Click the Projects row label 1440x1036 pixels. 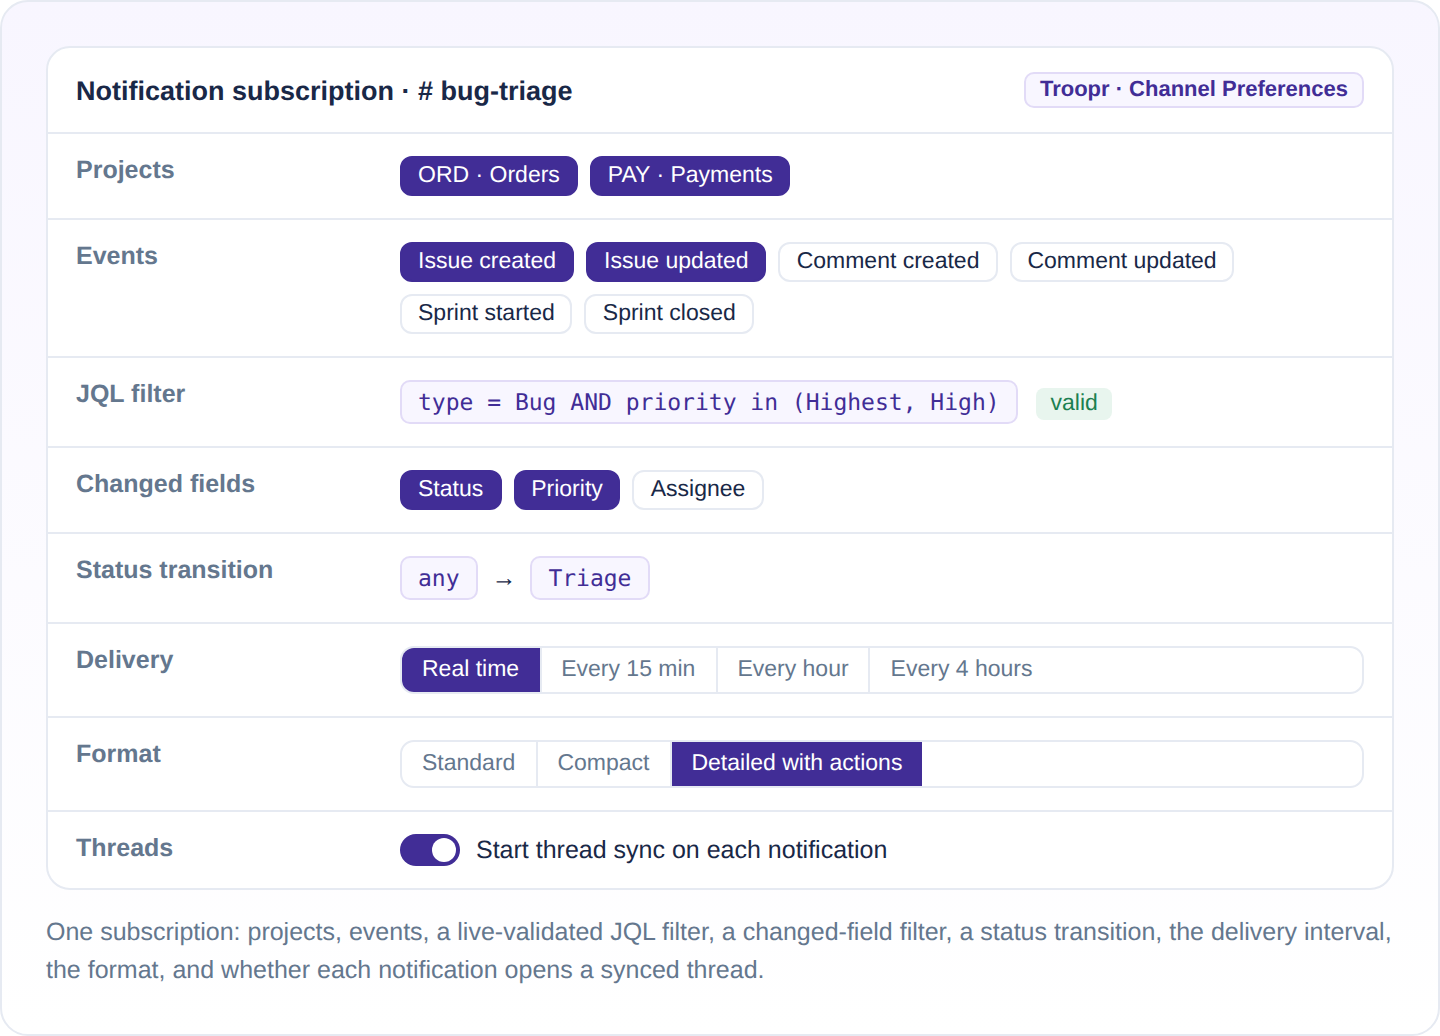click(x=125, y=170)
